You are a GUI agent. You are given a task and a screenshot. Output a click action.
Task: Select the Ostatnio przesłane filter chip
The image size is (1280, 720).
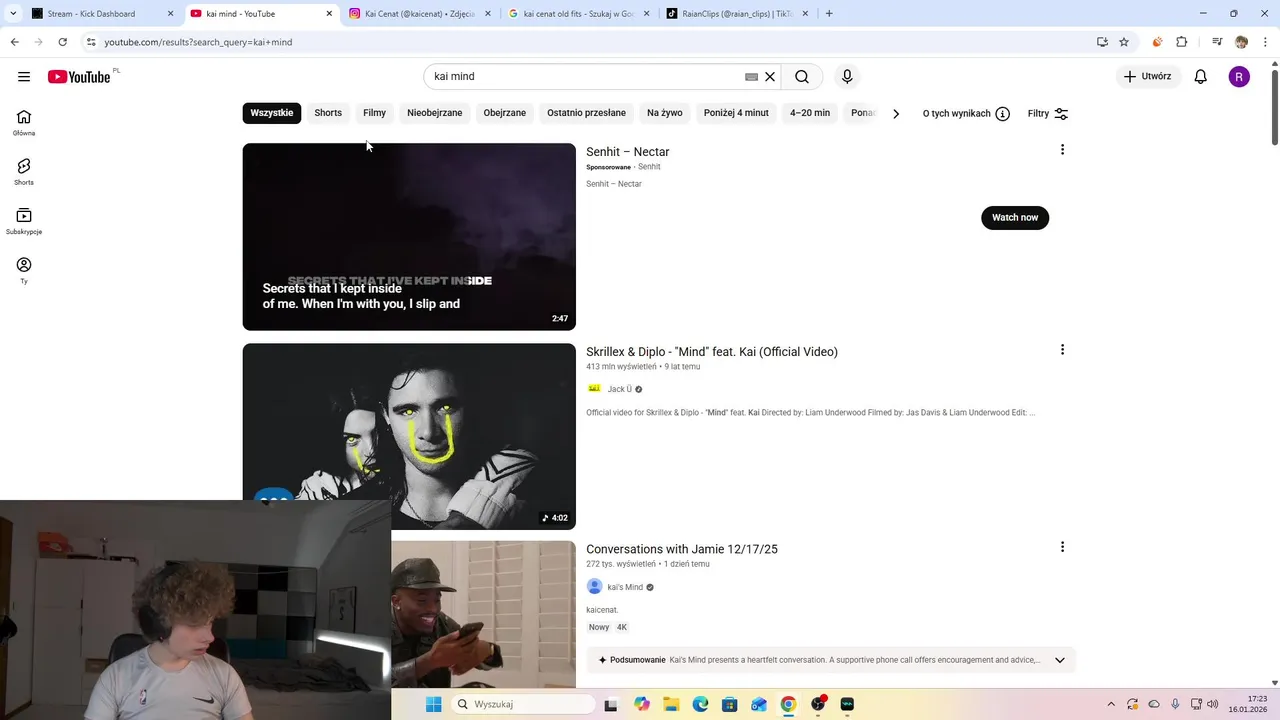click(x=586, y=113)
